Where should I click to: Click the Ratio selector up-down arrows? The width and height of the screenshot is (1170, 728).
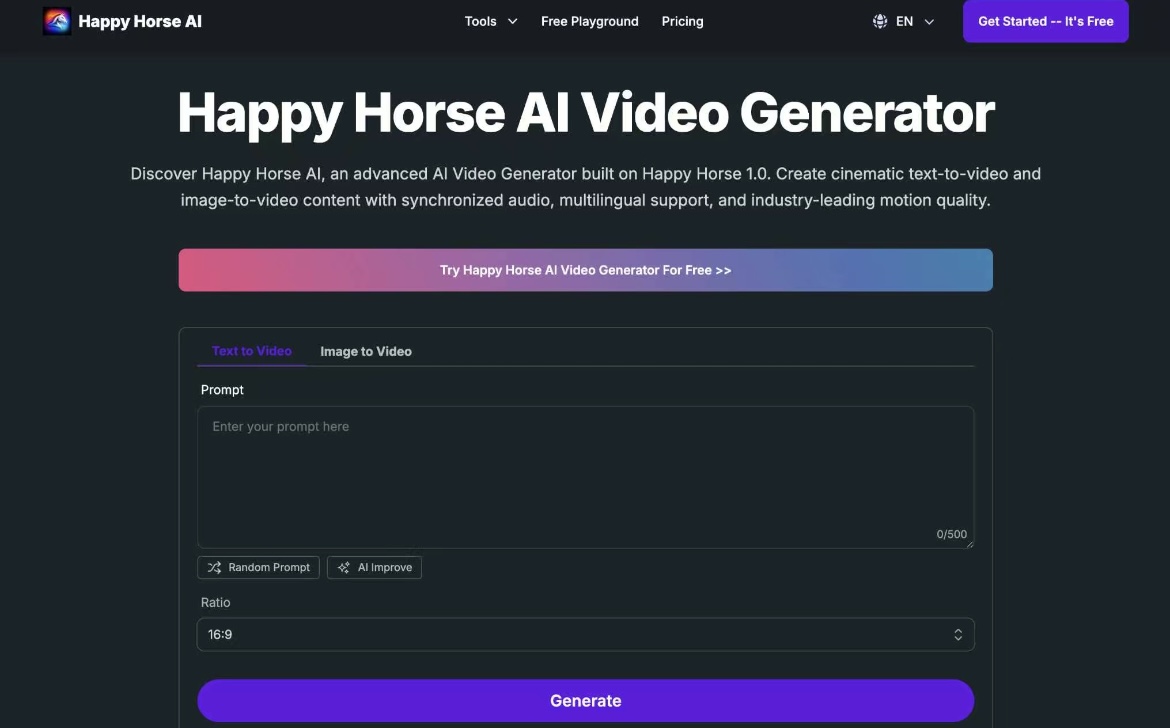pyautogui.click(x=958, y=635)
